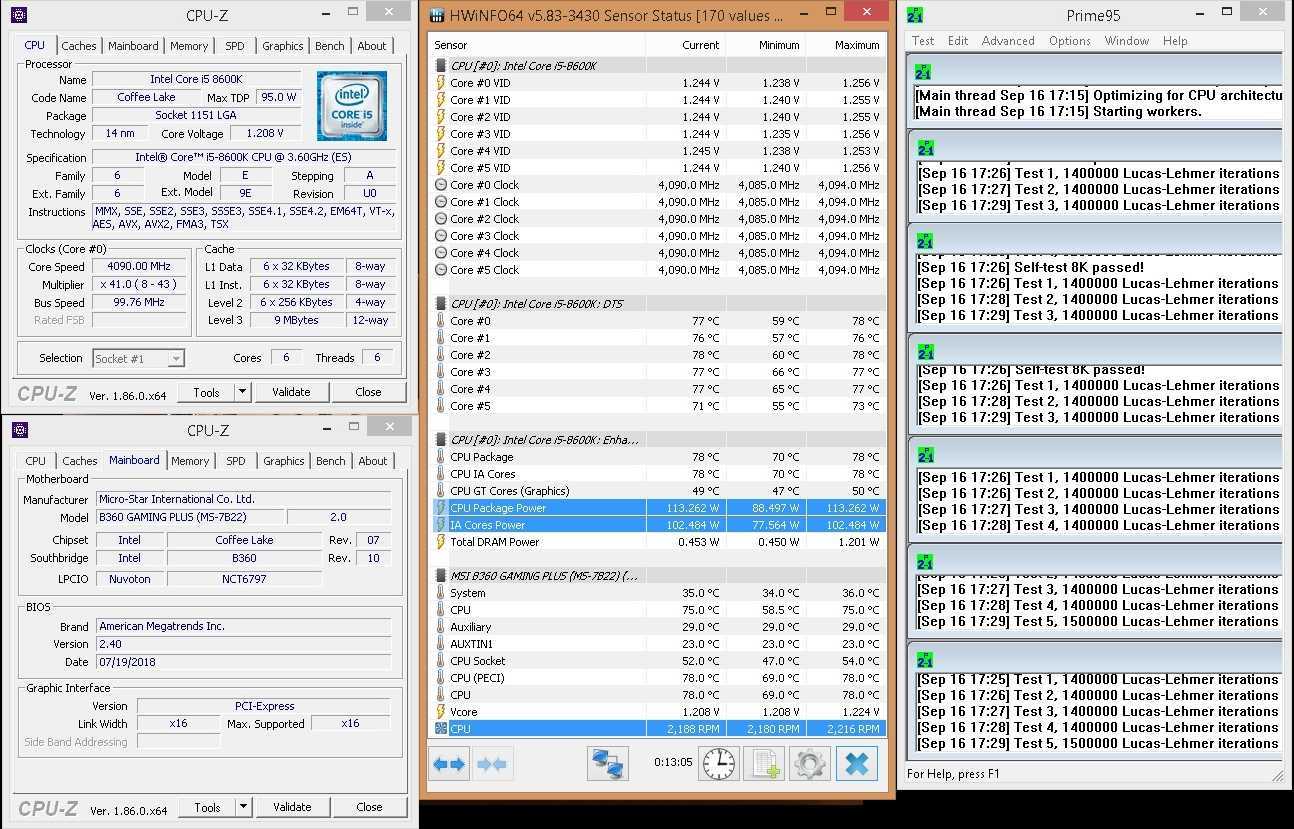Image resolution: width=1294 pixels, height=829 pixels.
Task: Click HWiNFO expand columns arrows icon
Action: click(449, 764)
